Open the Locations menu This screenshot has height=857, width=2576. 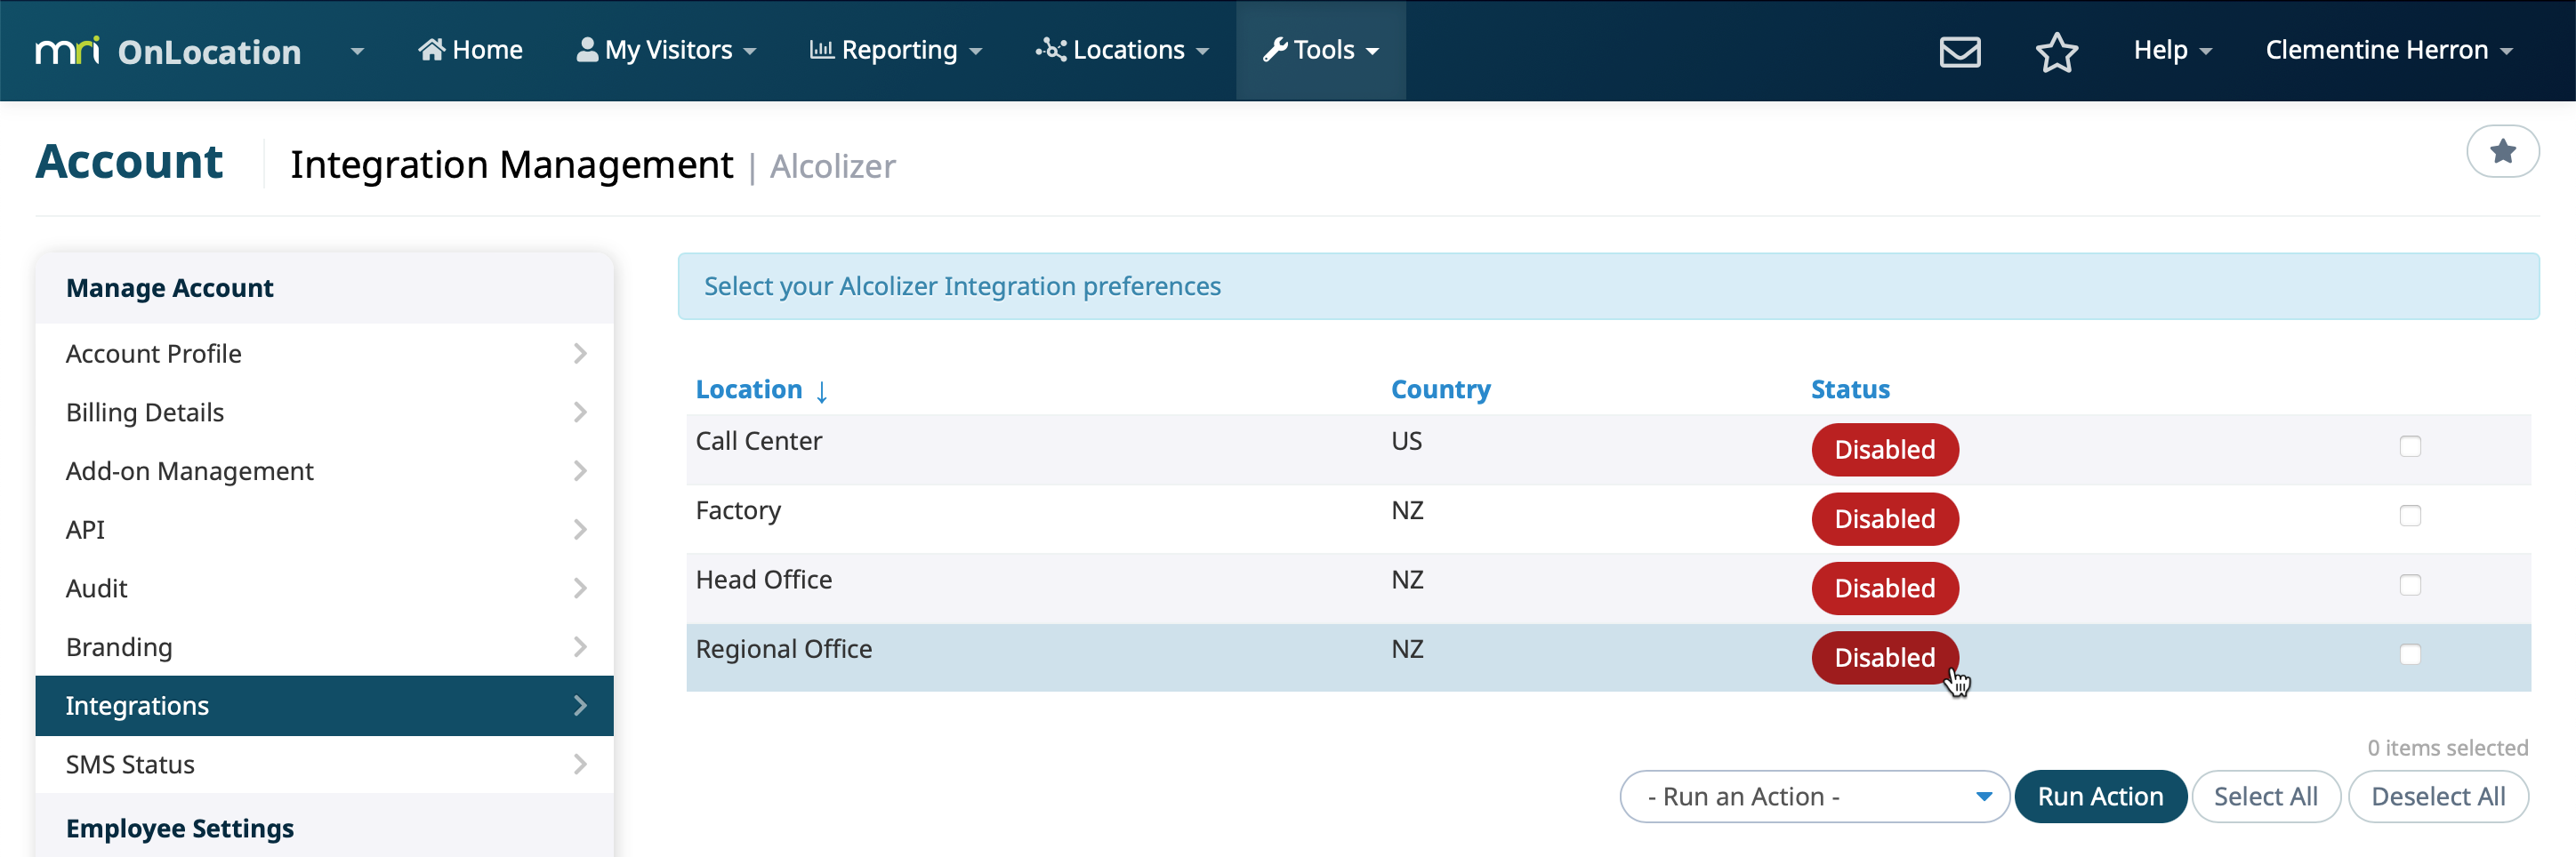click(1122, 50)
